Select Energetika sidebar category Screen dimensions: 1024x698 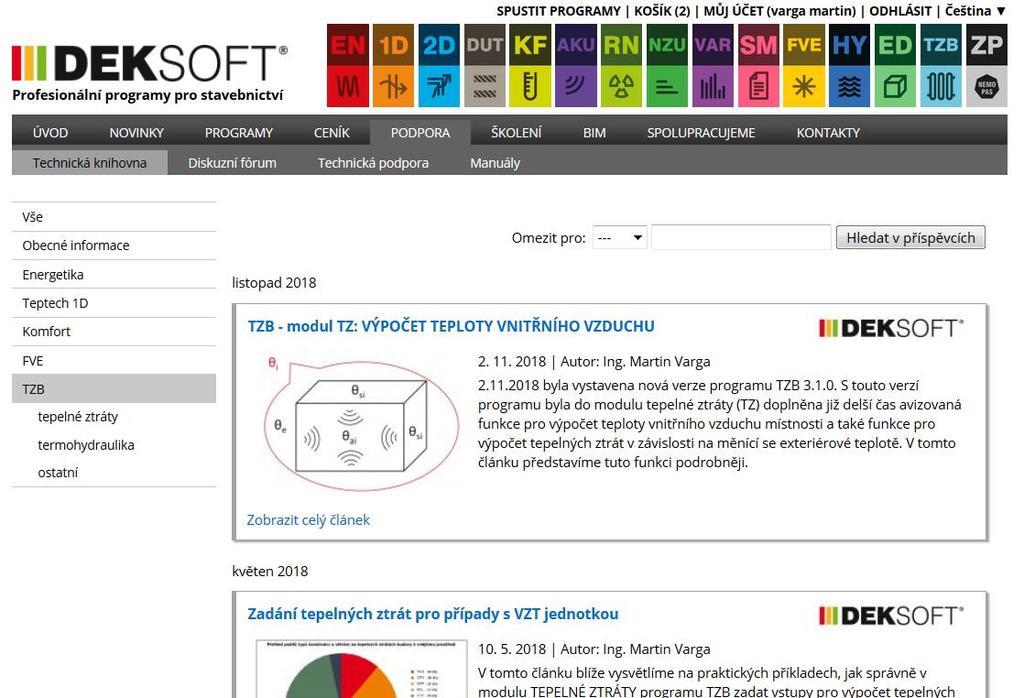114,274
